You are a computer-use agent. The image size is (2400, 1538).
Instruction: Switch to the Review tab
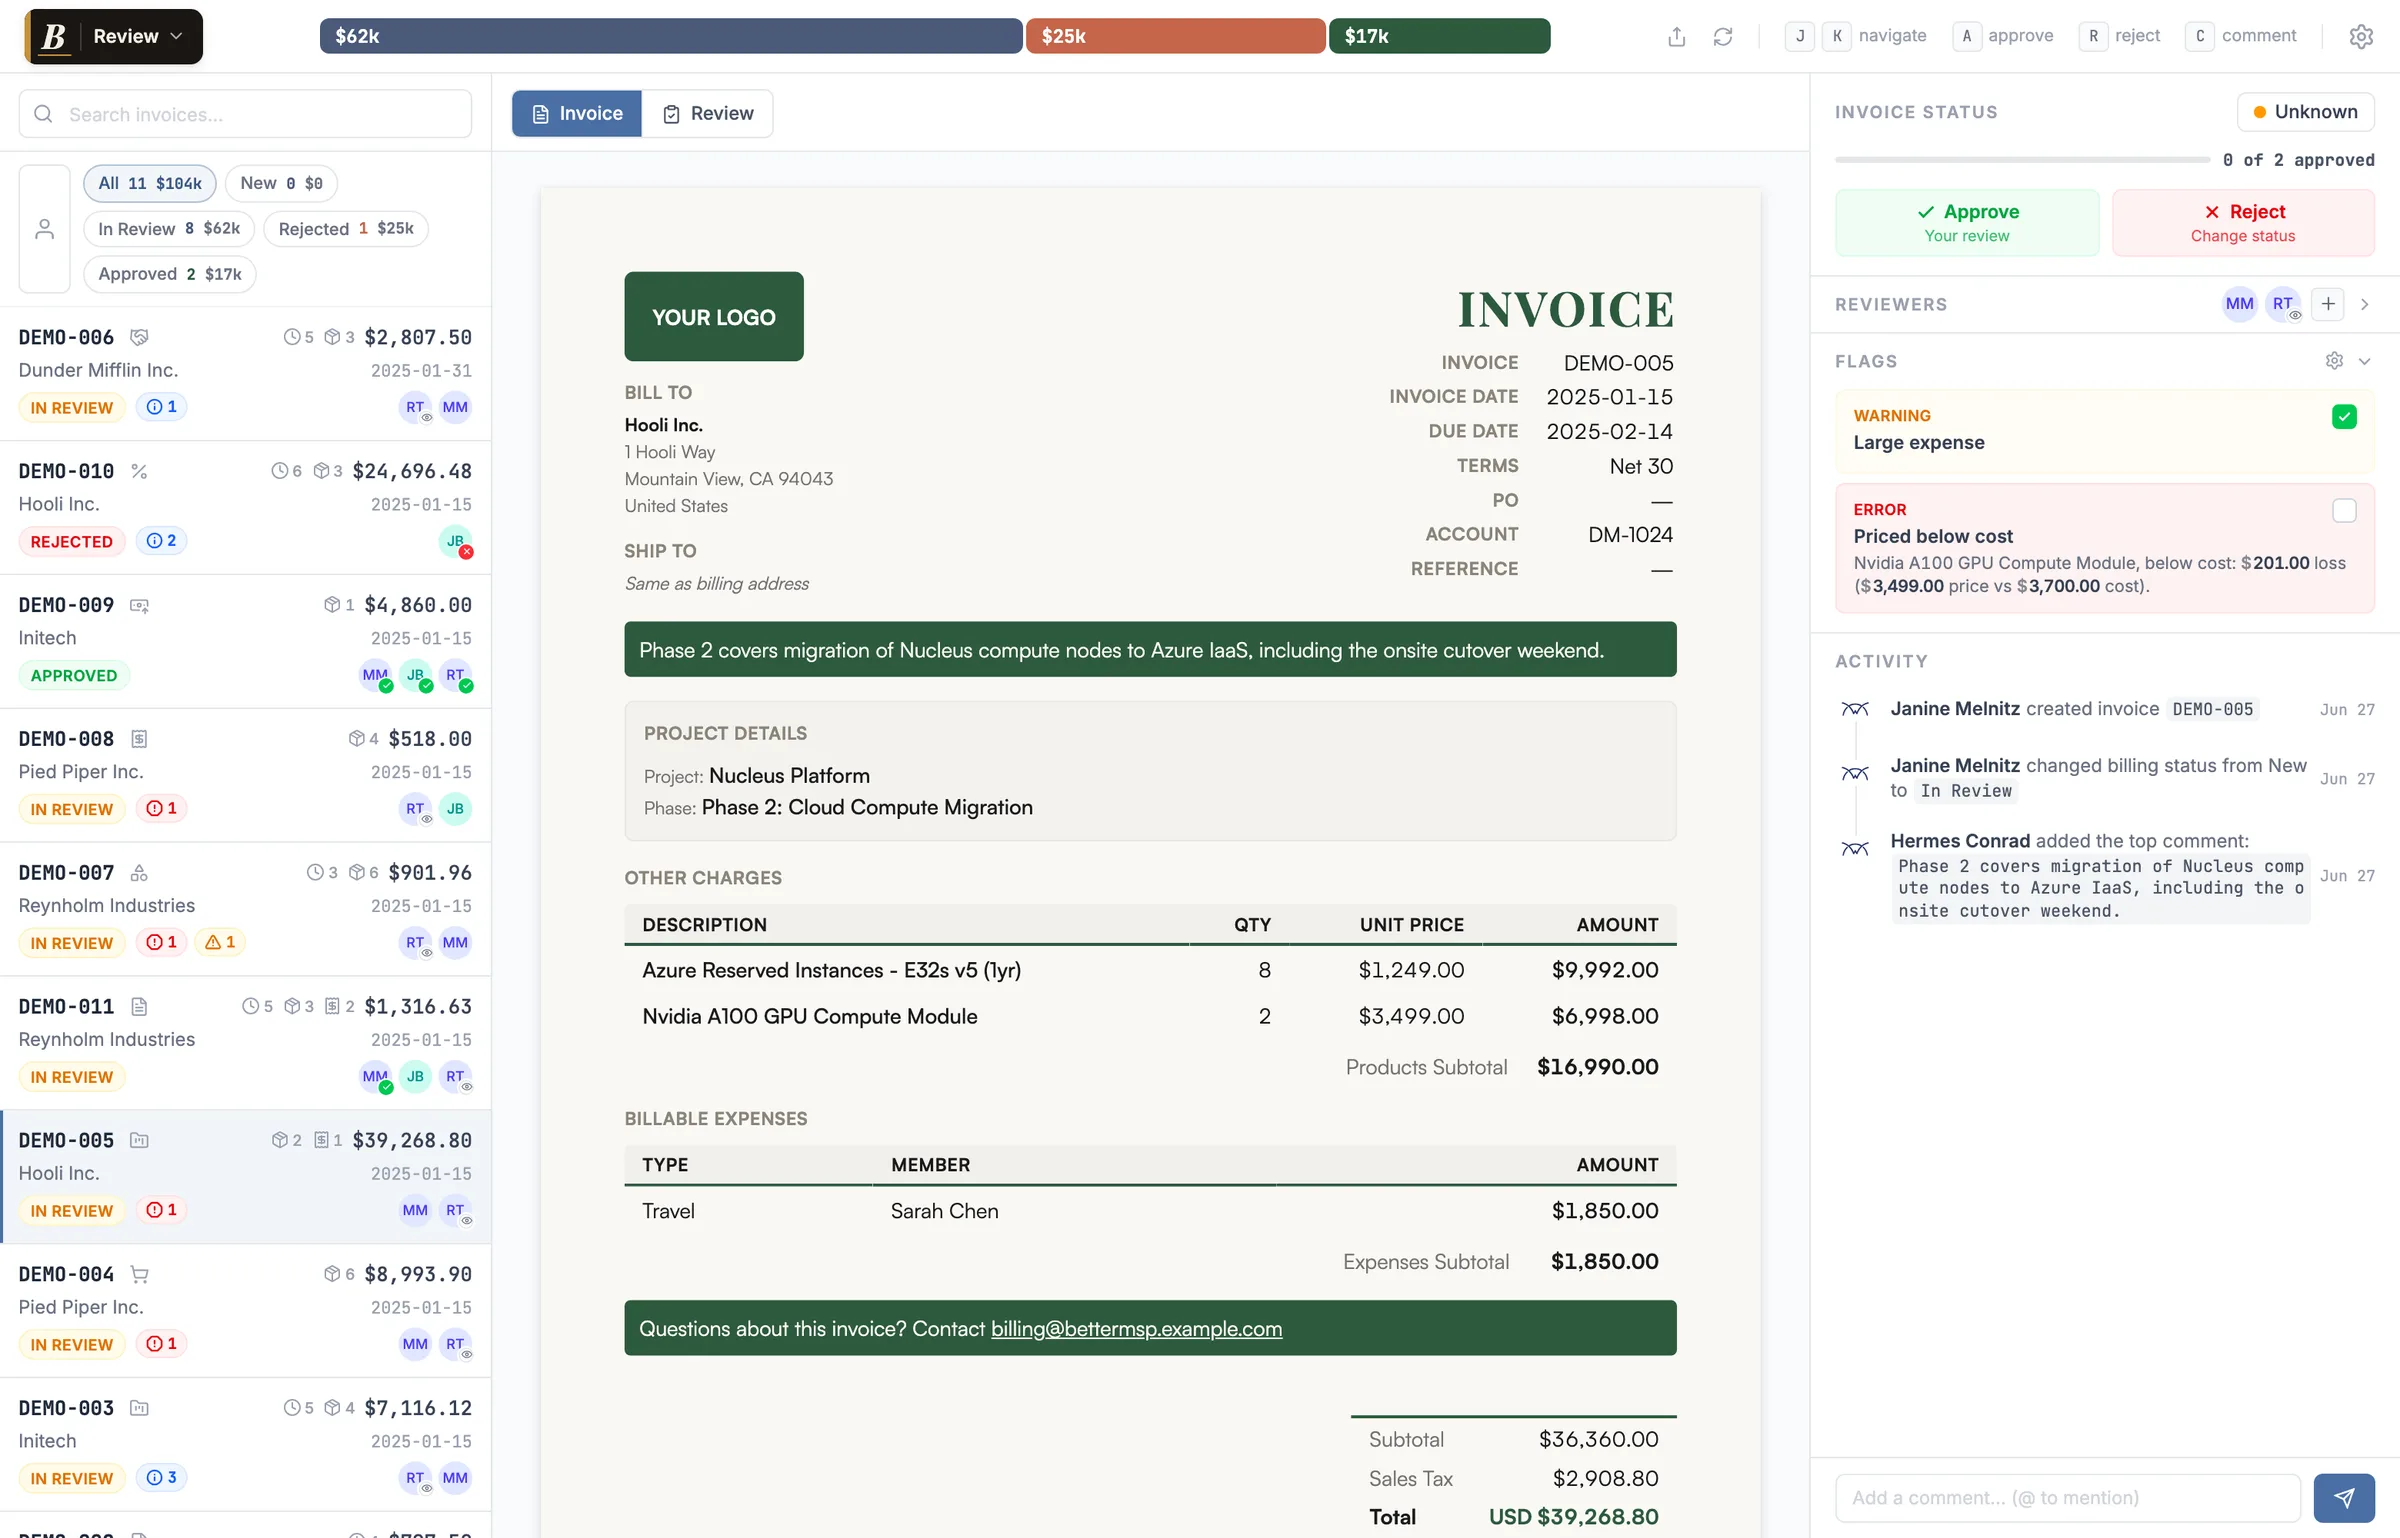[x=708, y=114]
